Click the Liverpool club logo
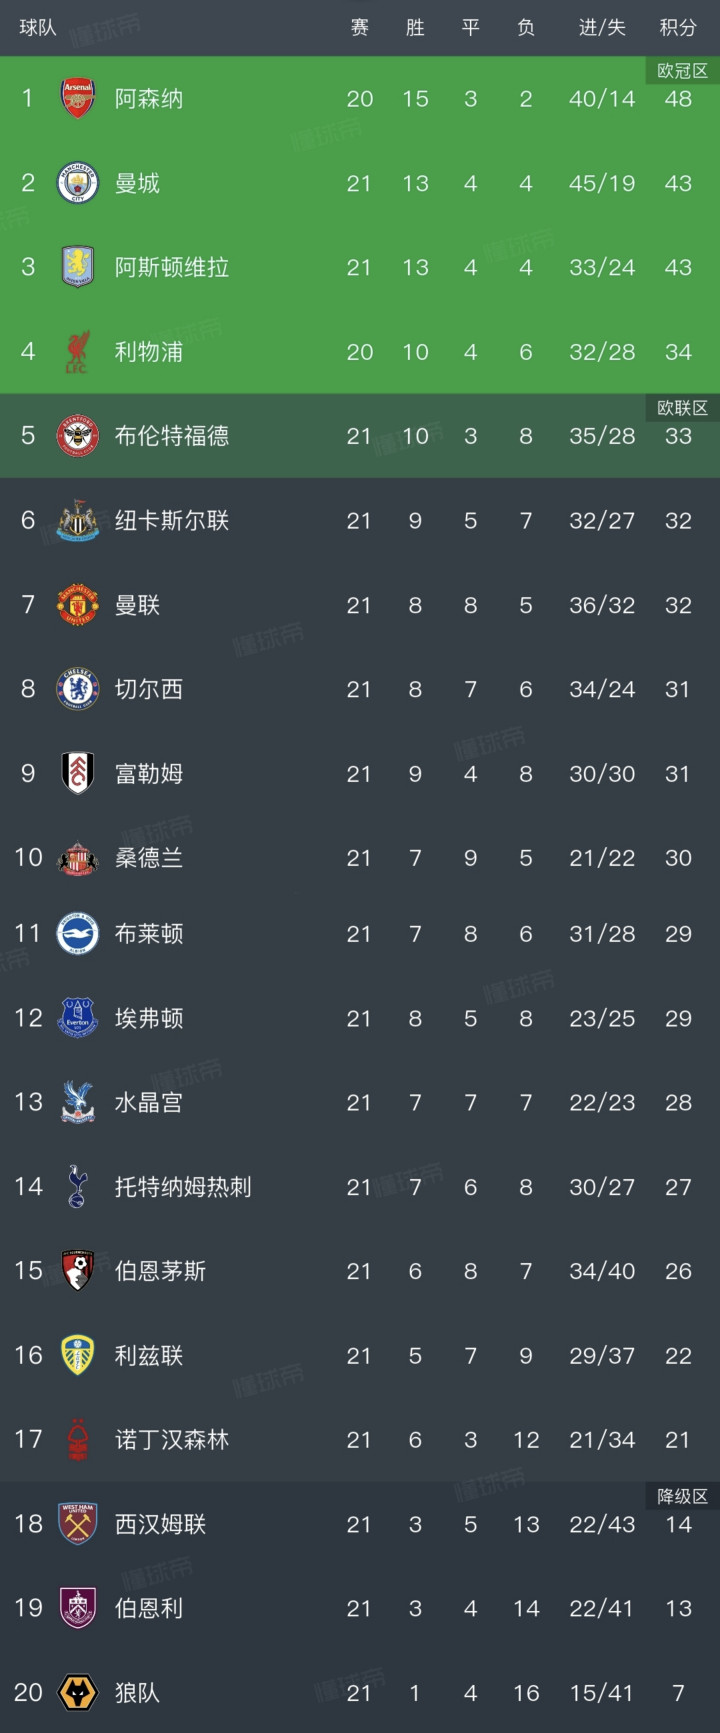 click(78, 352)
